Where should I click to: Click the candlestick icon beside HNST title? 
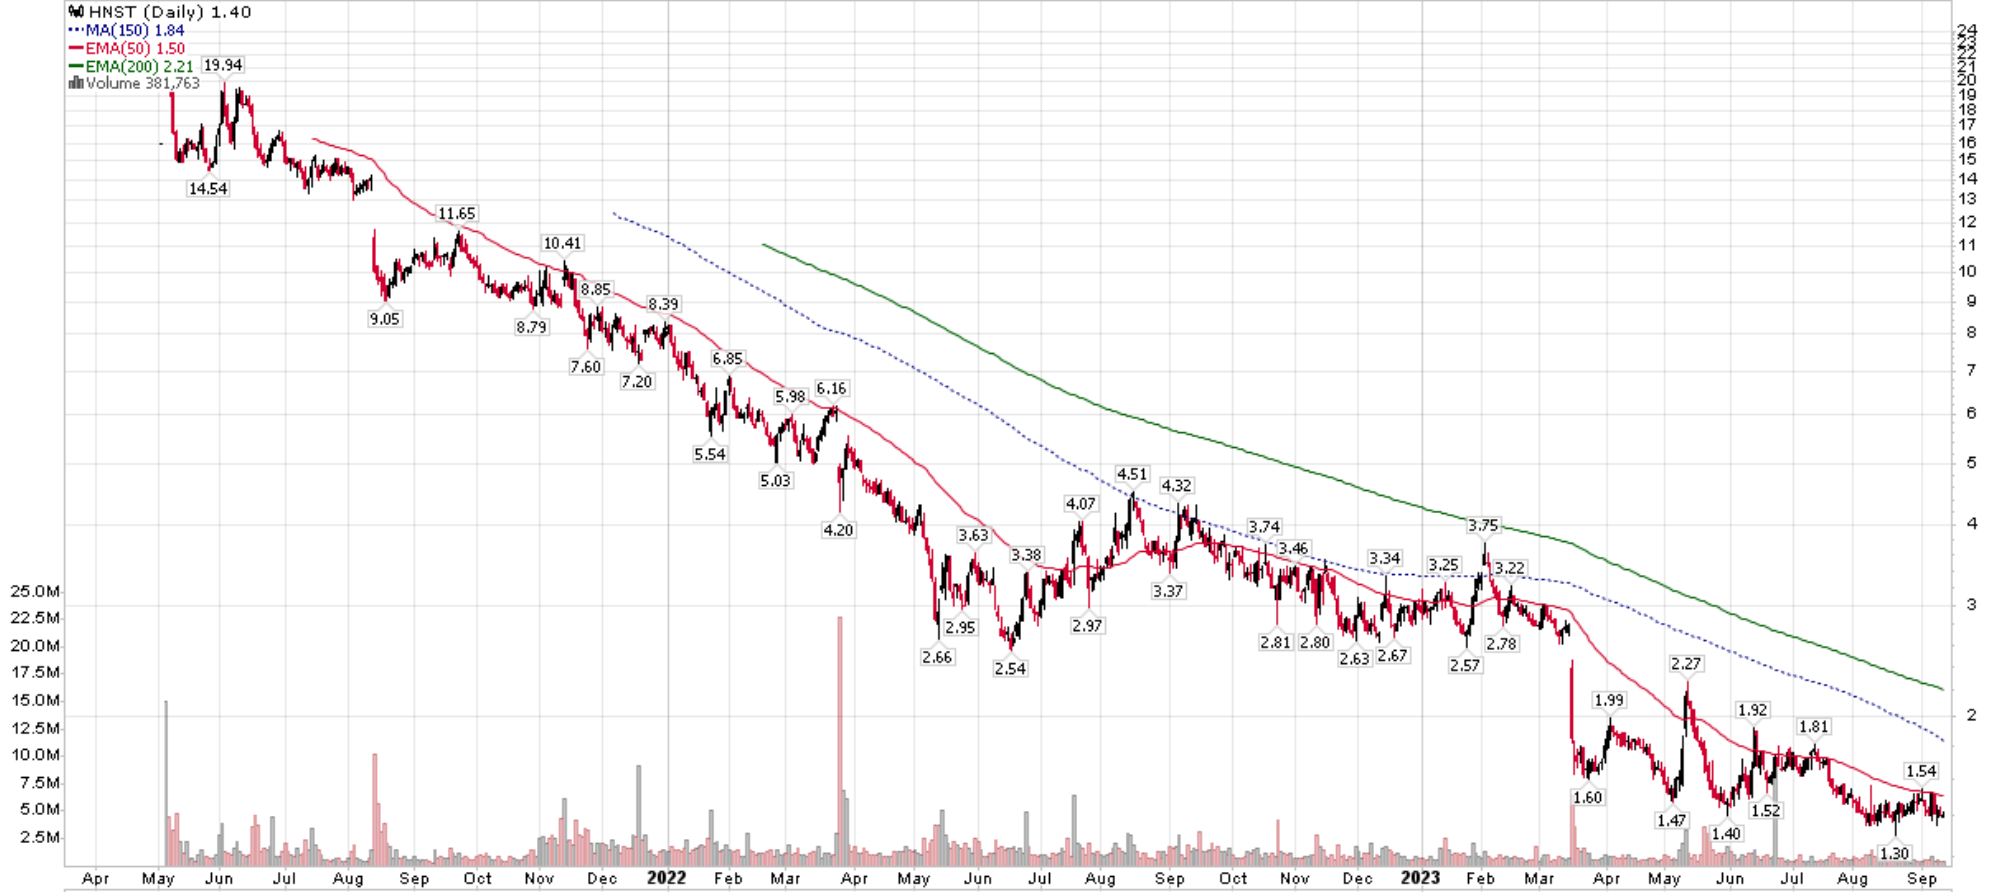click(x=76, y=12)
